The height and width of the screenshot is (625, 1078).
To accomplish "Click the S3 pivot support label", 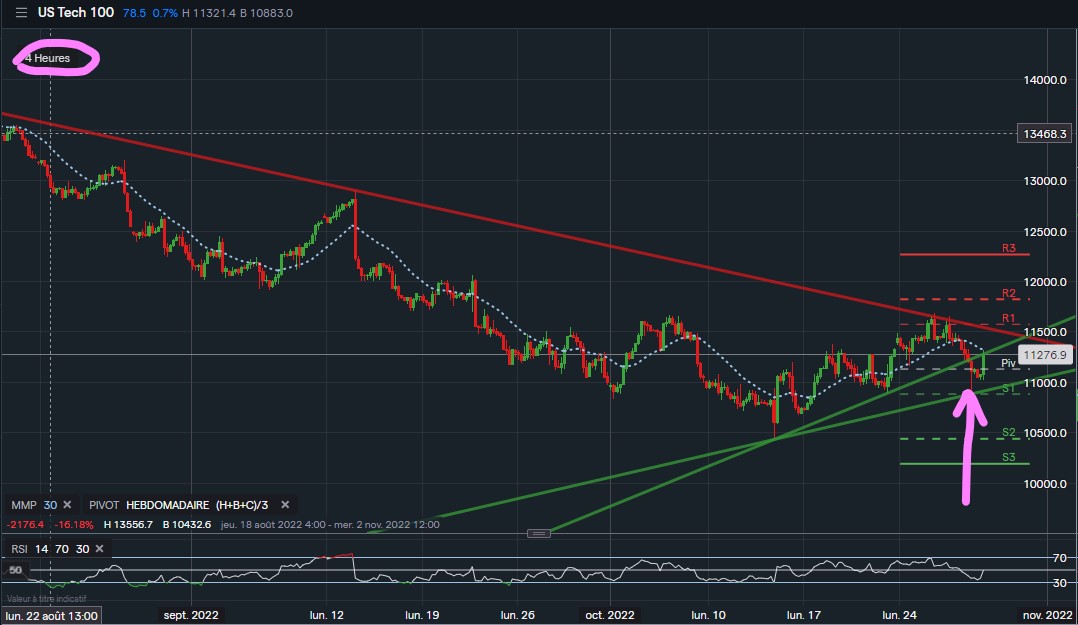I will pyautogui.click(x=1009, y=457).
